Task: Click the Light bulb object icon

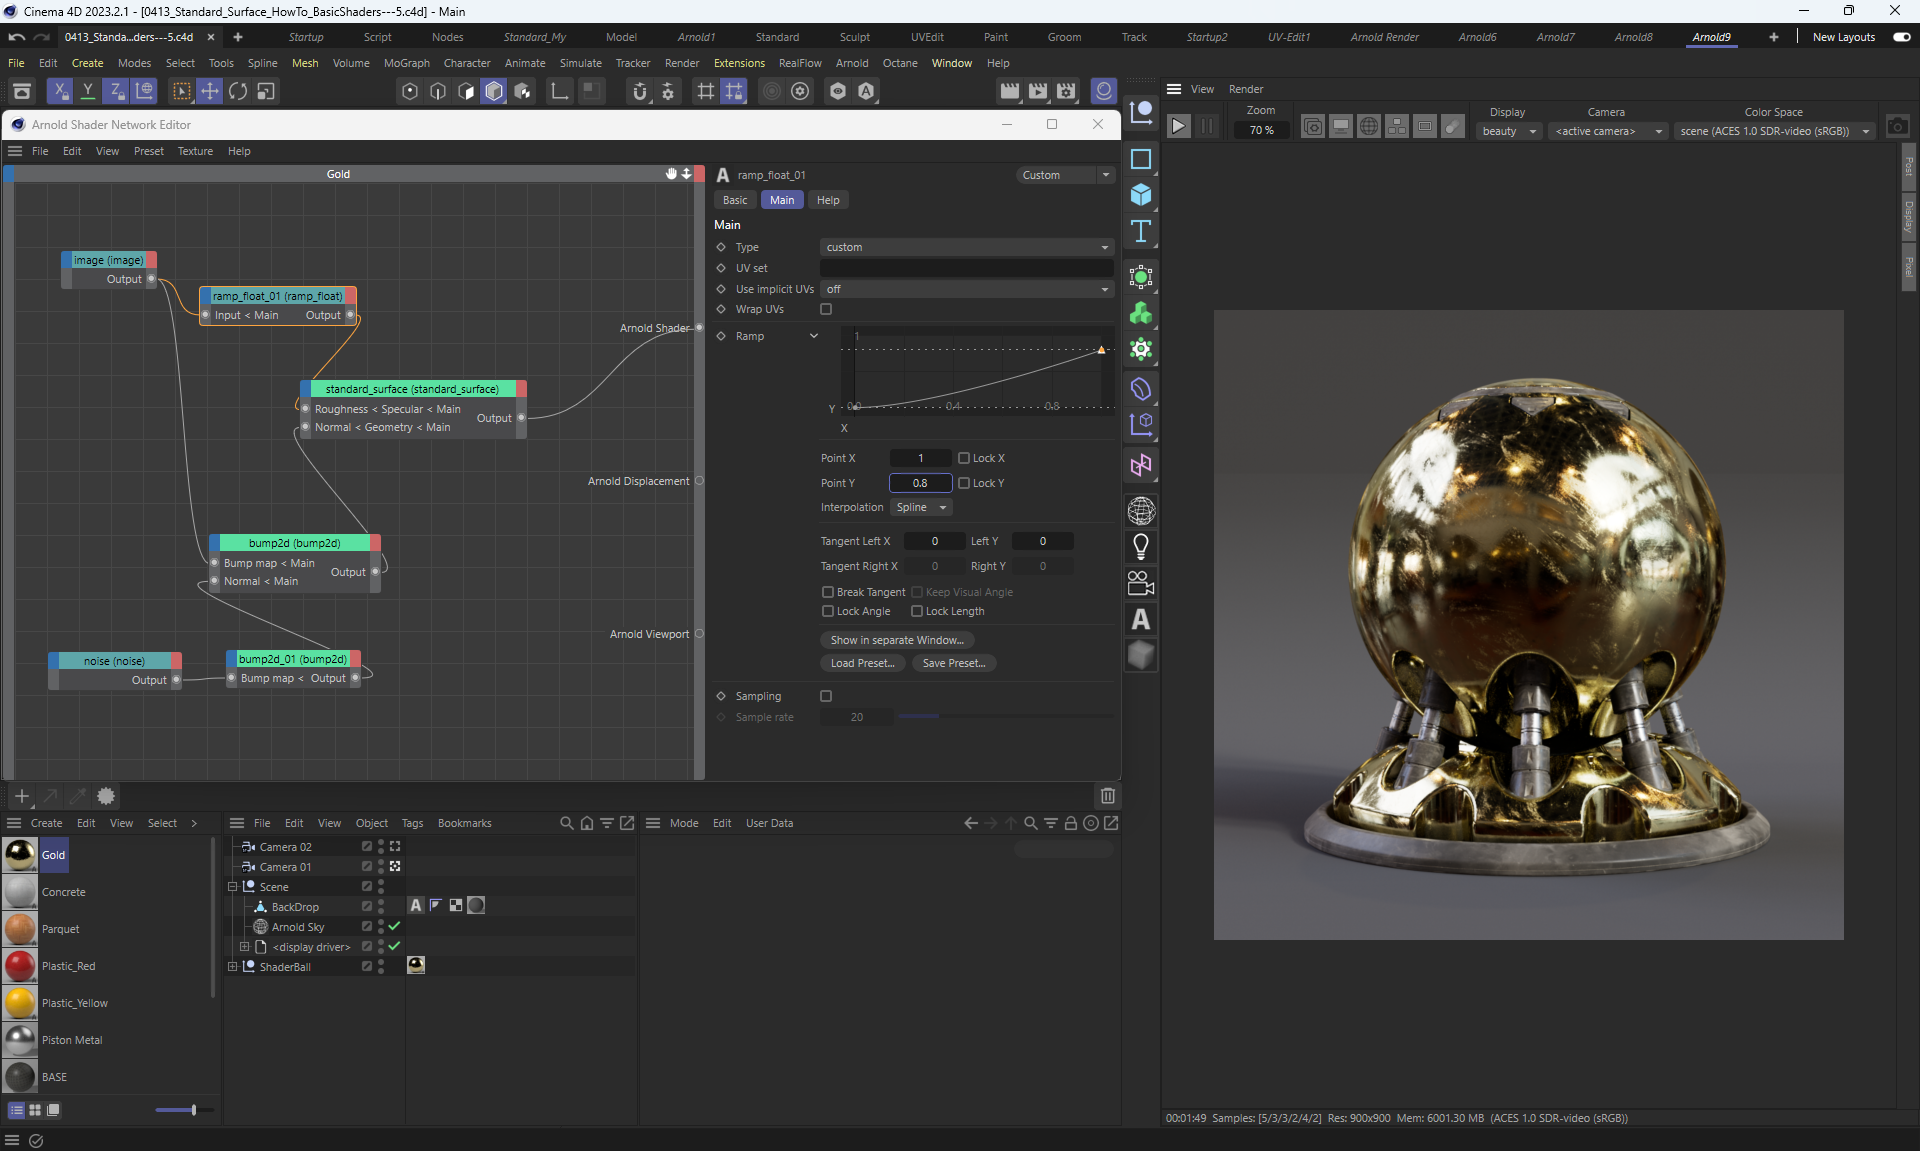Action: 1140,547
